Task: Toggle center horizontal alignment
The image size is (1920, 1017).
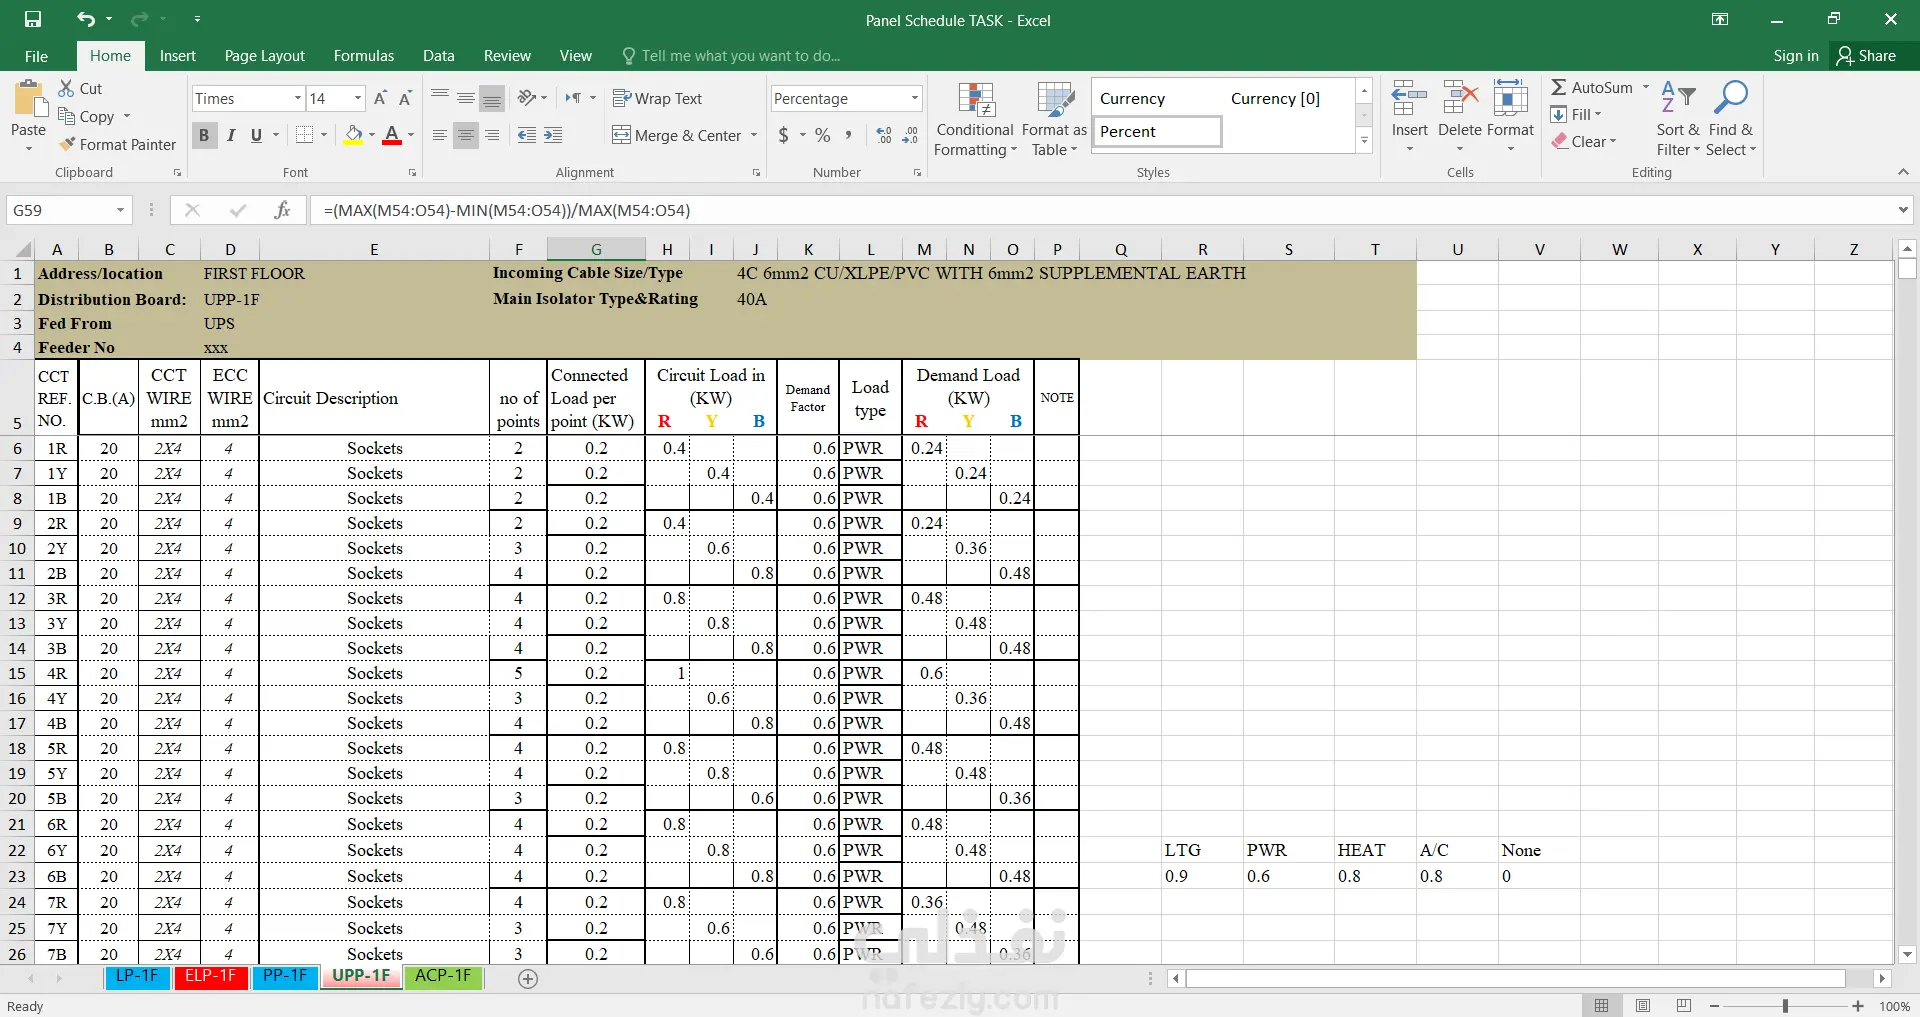Action: [466, 135]
